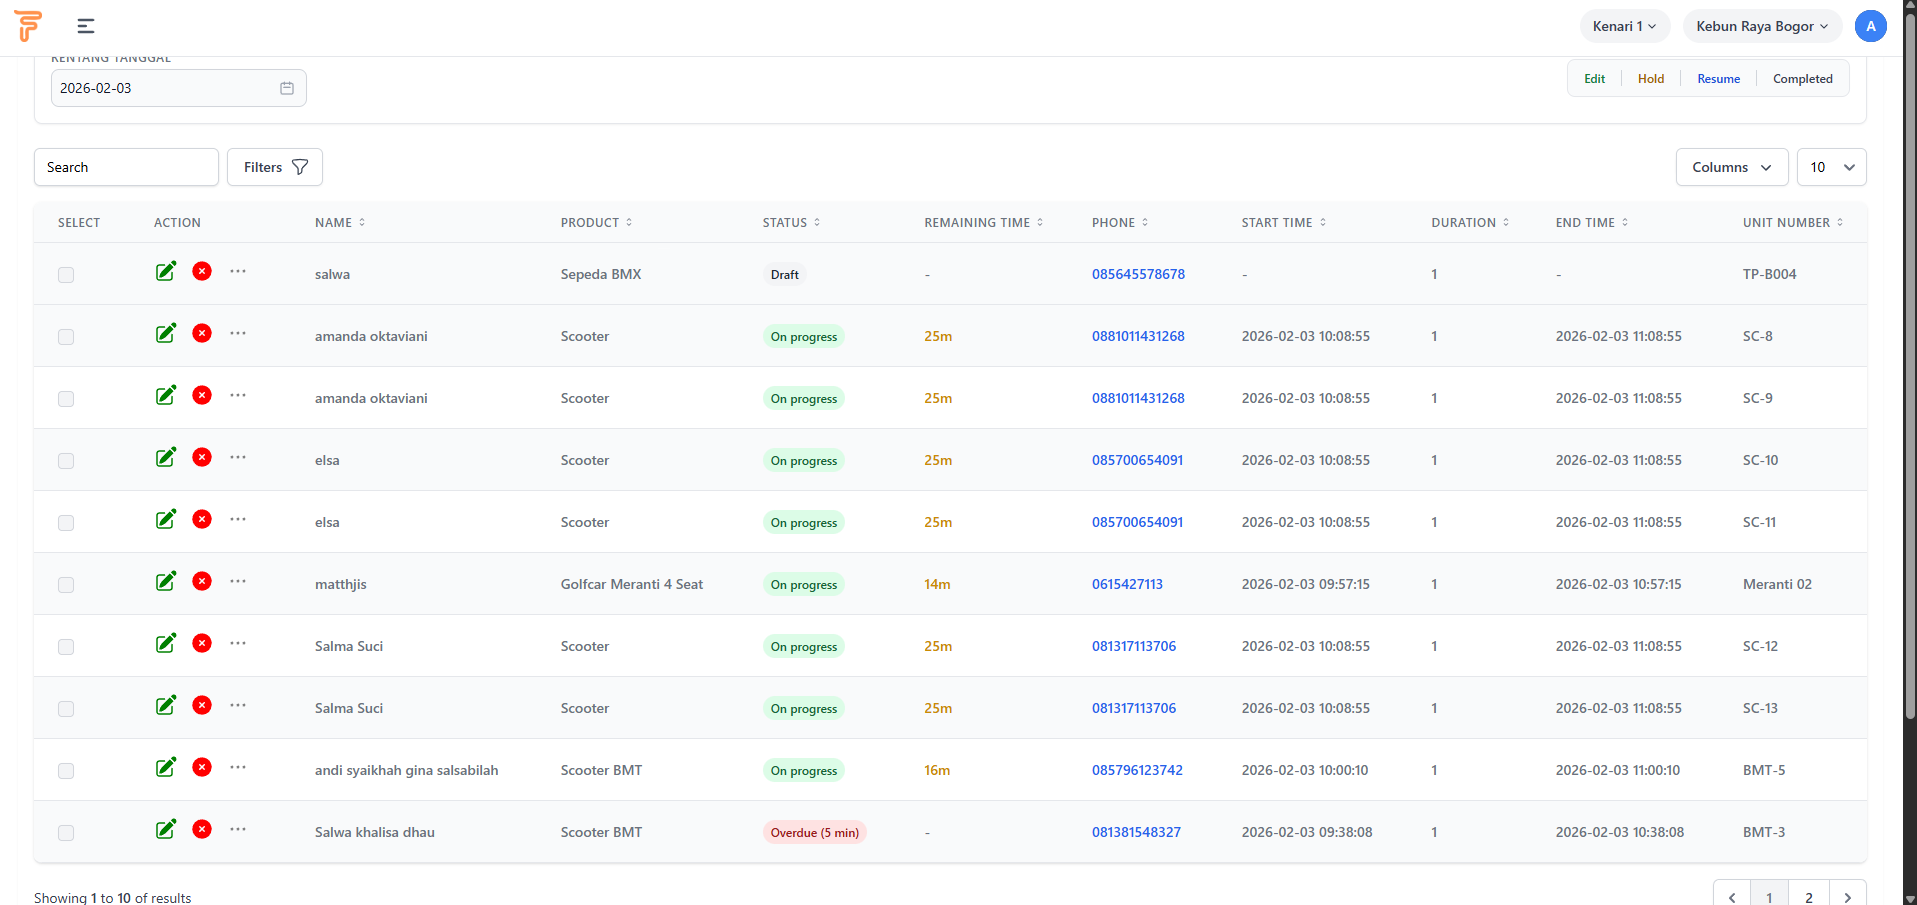Select the matthjis row checkbox
The height and width of the screenshot is (905, 1917).
click(66, 585)
